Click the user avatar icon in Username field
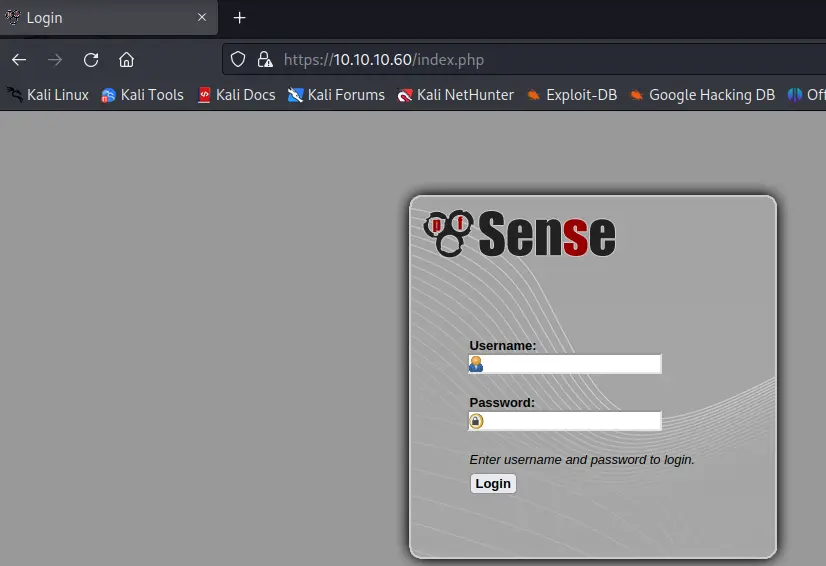This screenshot has width=826, height=566. (x=476, y=364)
